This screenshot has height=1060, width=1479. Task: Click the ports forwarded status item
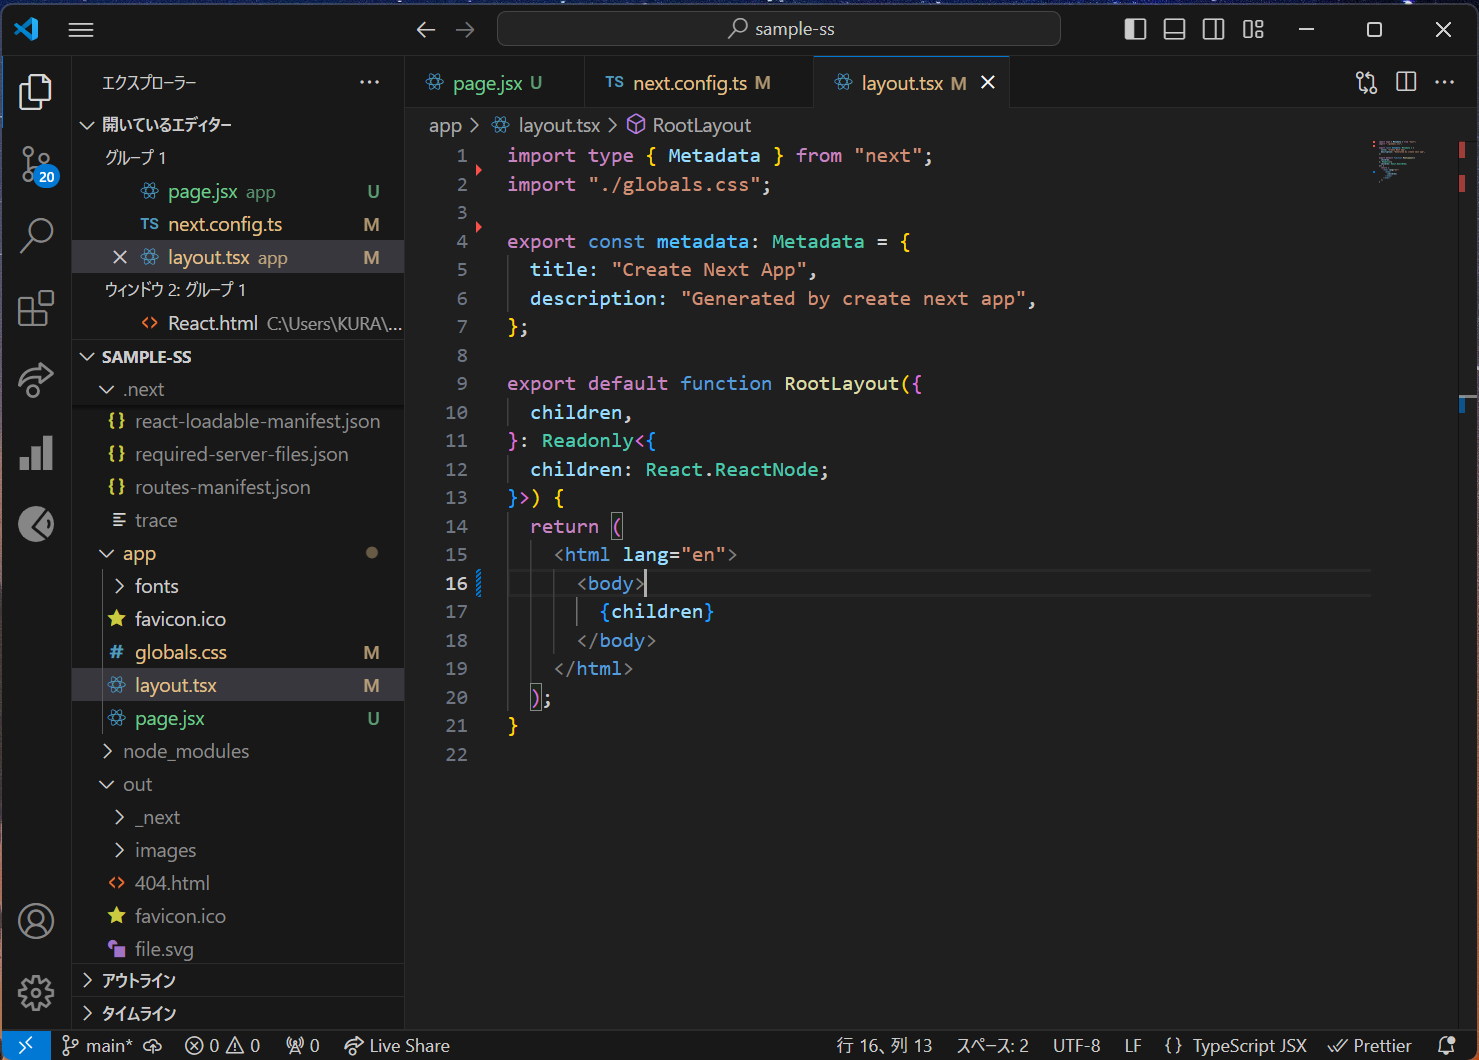pos(303,1045)
